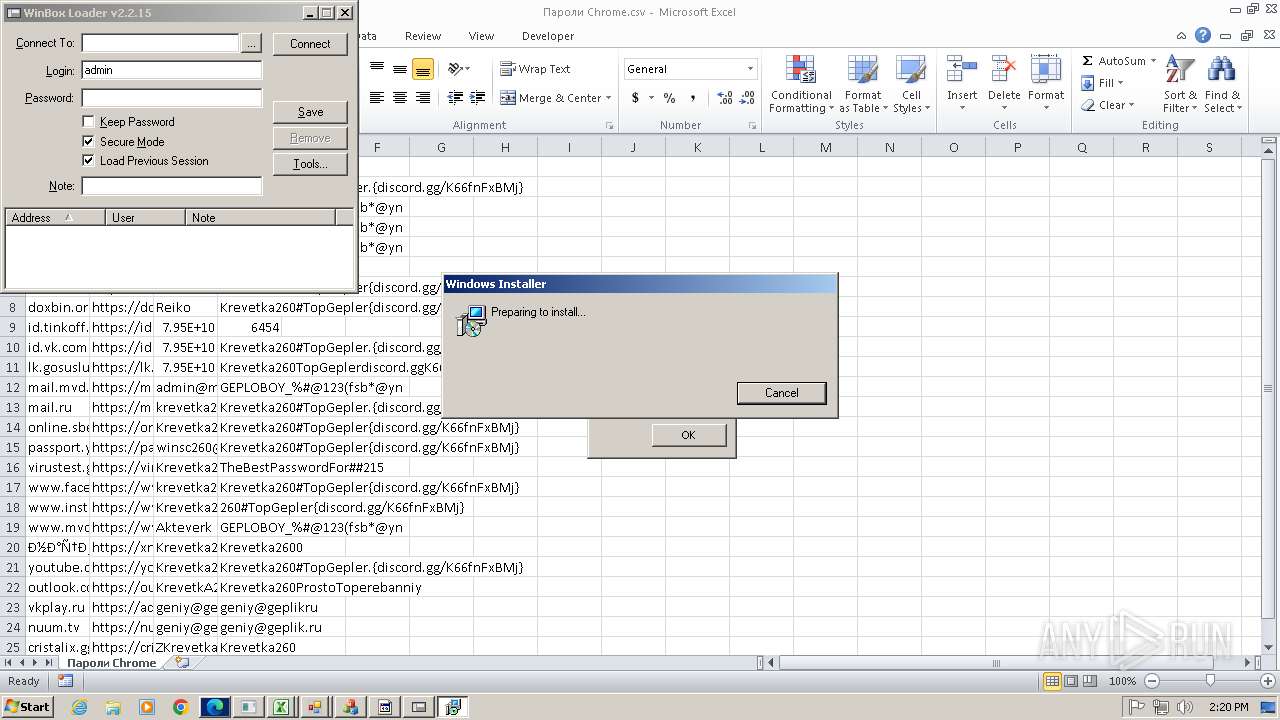Select the Пароли Chrome sheet tab
This screenshot has height=720, width=1280.
tap(112, 662)
